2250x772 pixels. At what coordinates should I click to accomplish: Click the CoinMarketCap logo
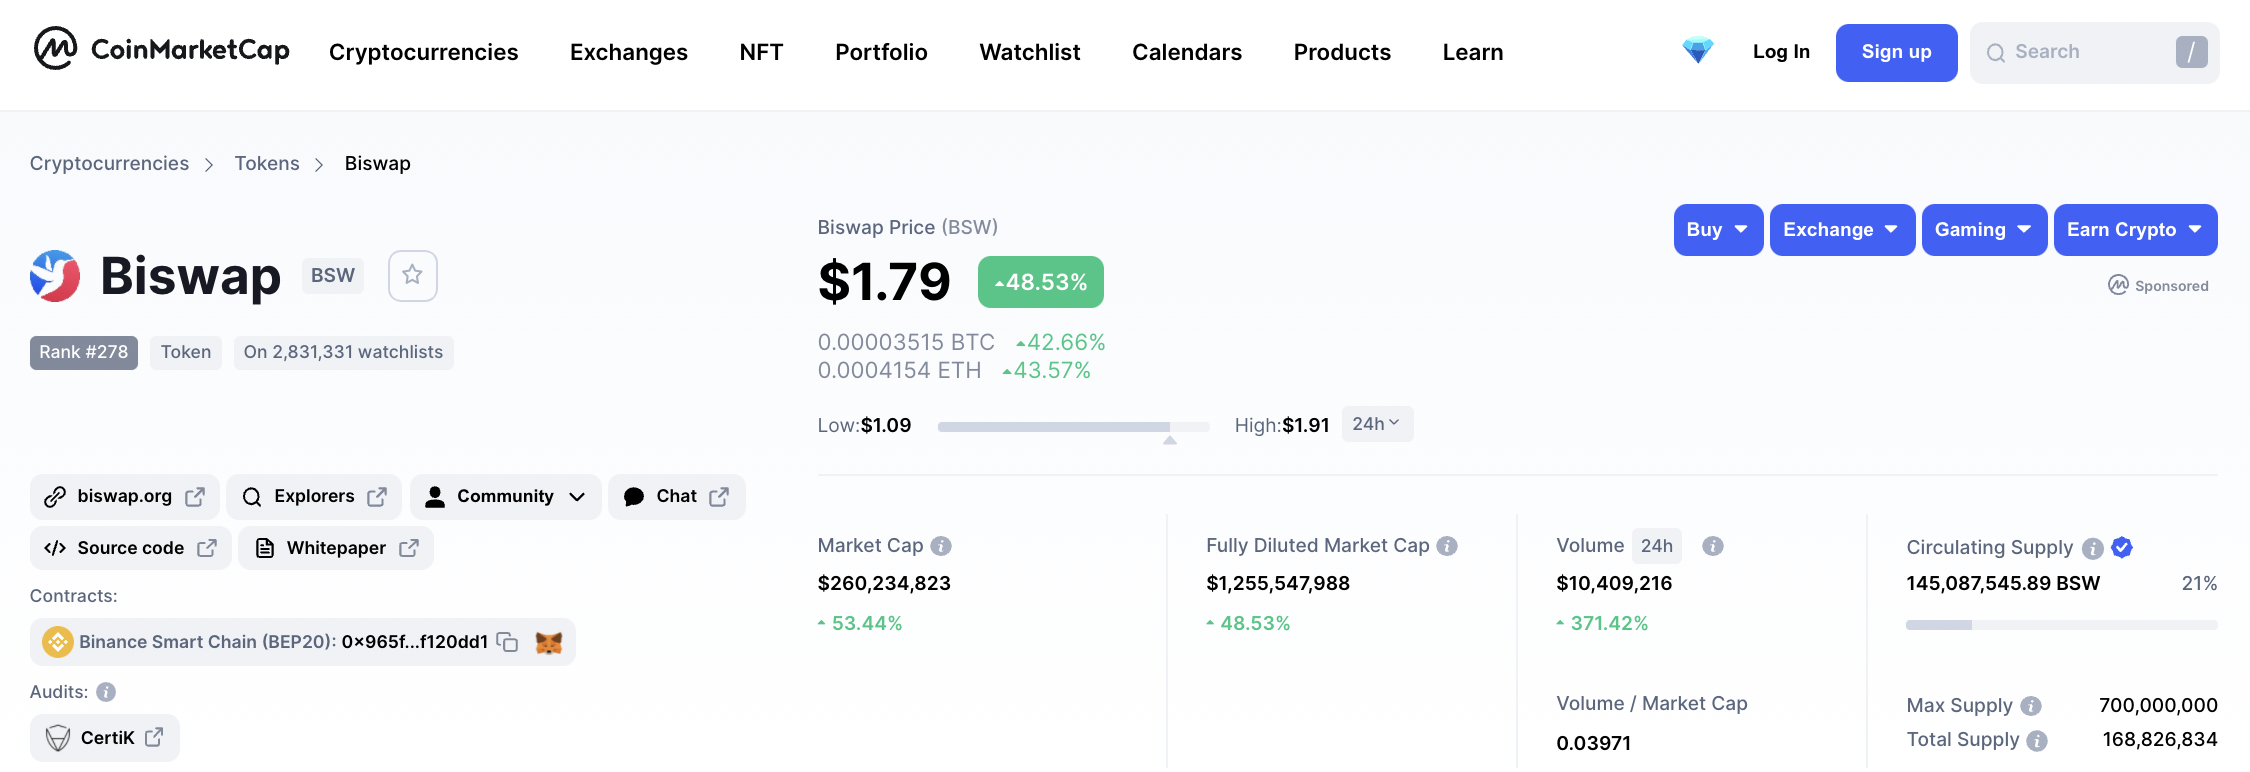161,49
